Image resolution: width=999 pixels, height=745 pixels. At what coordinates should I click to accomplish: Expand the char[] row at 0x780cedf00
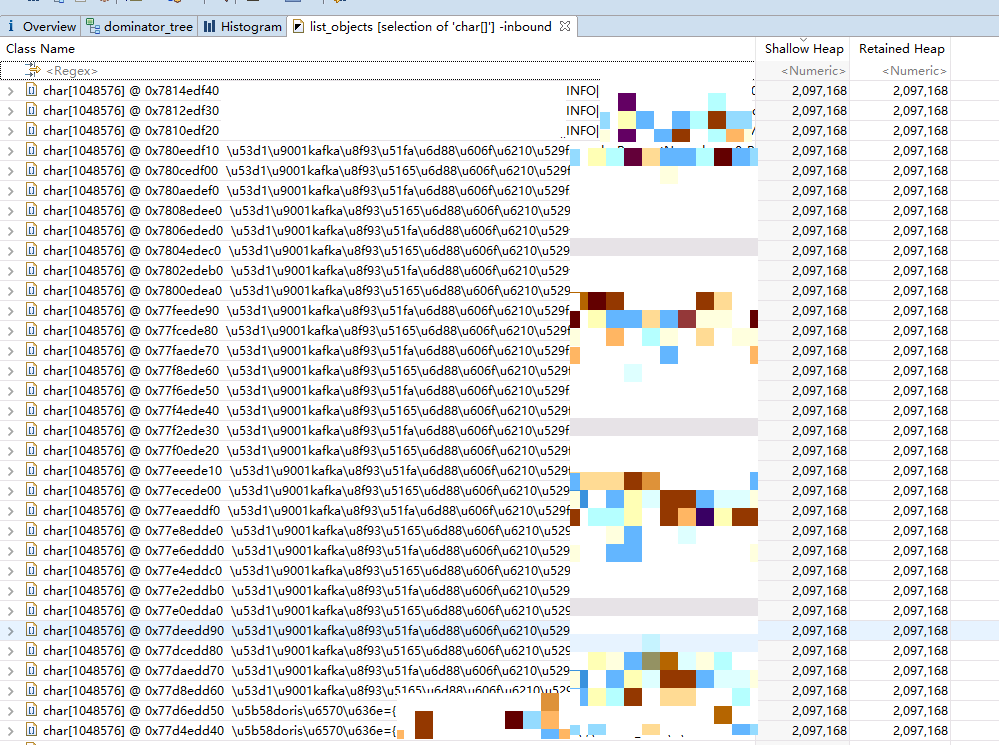(10, 171)
